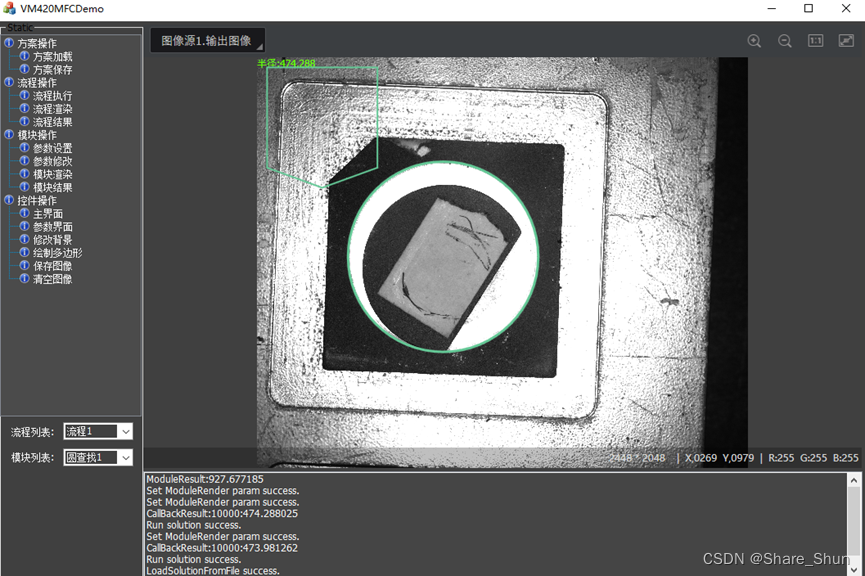The width and height of the screenshot is (865, 576).
Task: Minimize the VM420MFCDemo window
Action: (x=772, y=8)
